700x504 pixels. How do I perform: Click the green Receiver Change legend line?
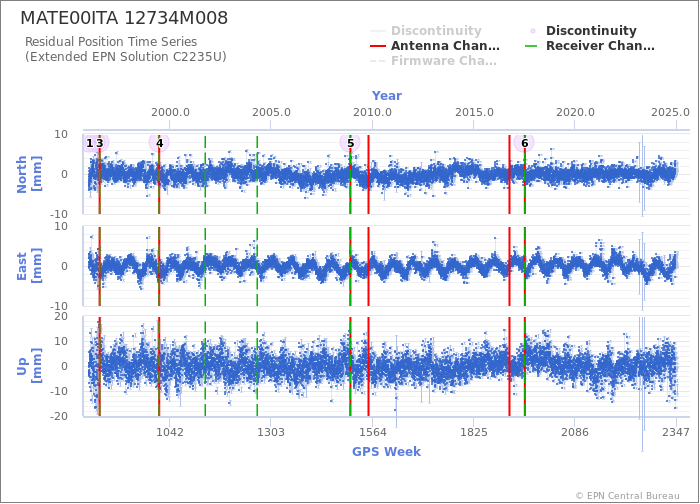tap(531, 46)
